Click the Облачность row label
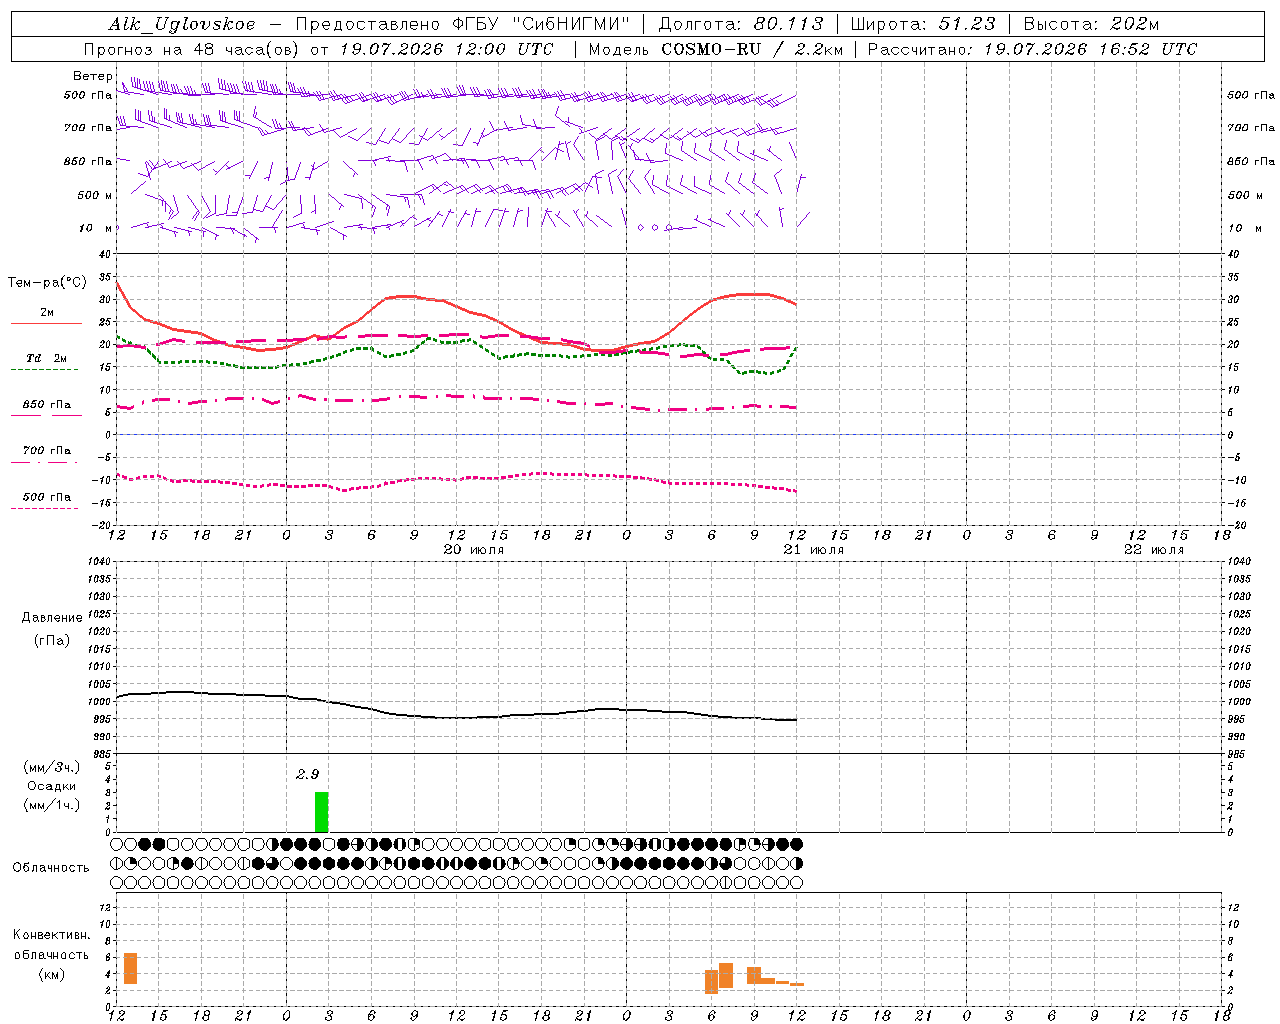The height and width of the screenshot is (1024, 1280). pyautogui.click(x=51, y=867)
